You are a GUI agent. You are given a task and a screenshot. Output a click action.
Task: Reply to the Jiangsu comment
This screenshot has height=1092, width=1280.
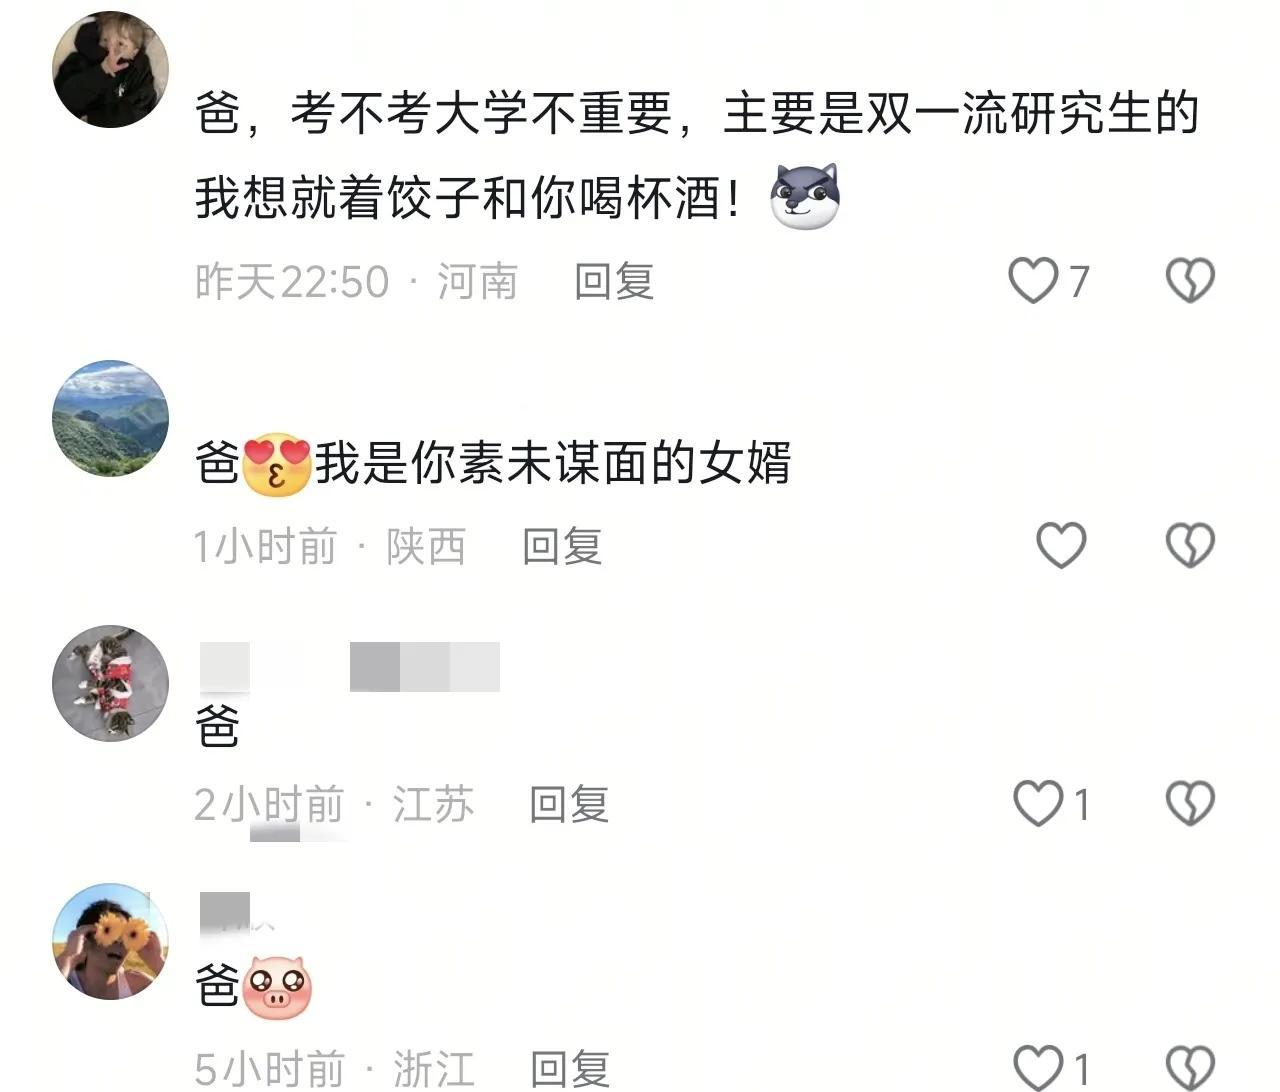pyautogui.click(x=569, y=804)
